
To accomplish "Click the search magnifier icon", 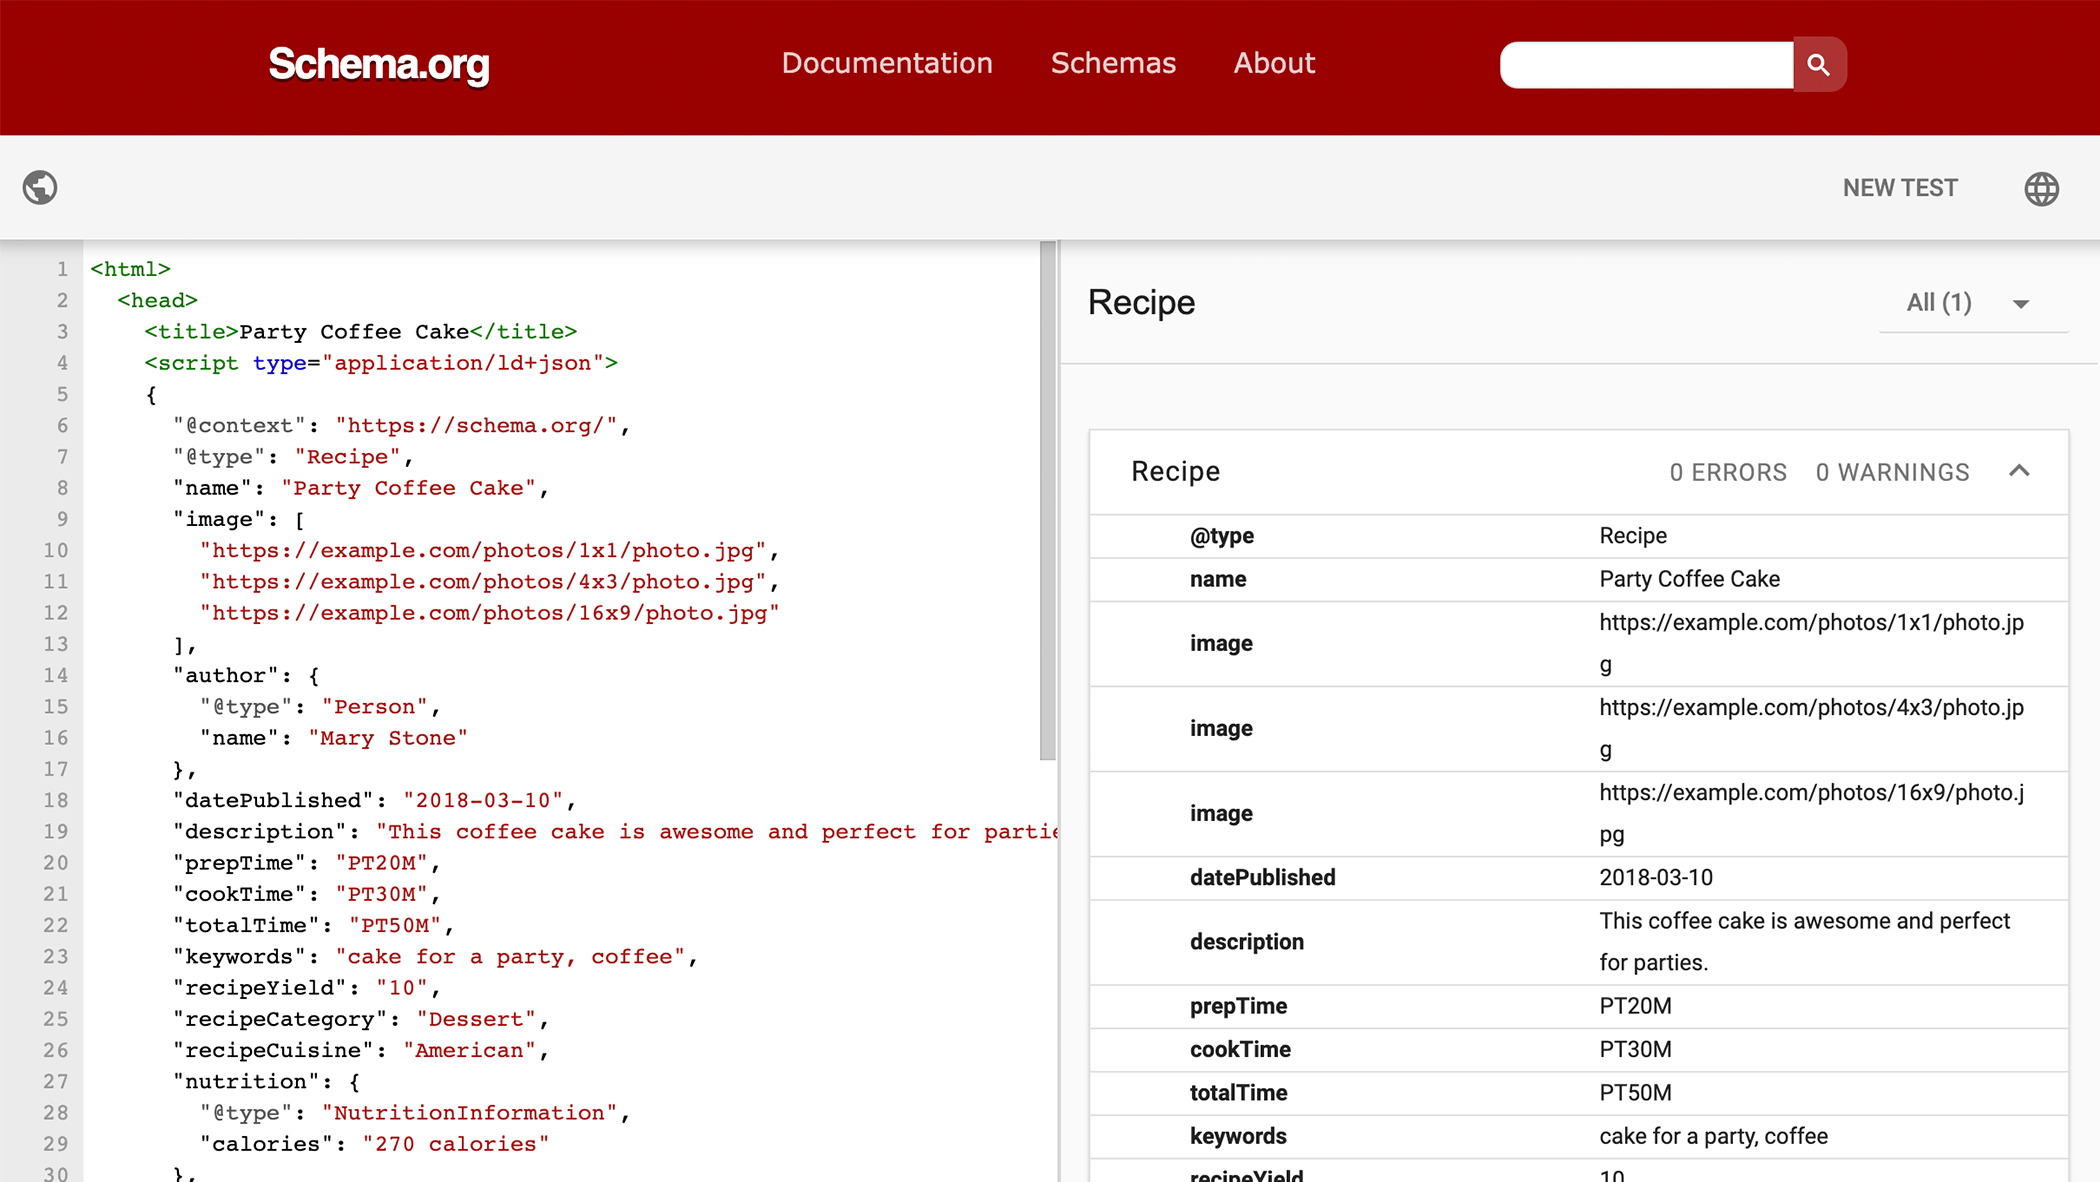I will click(1819, 63).
